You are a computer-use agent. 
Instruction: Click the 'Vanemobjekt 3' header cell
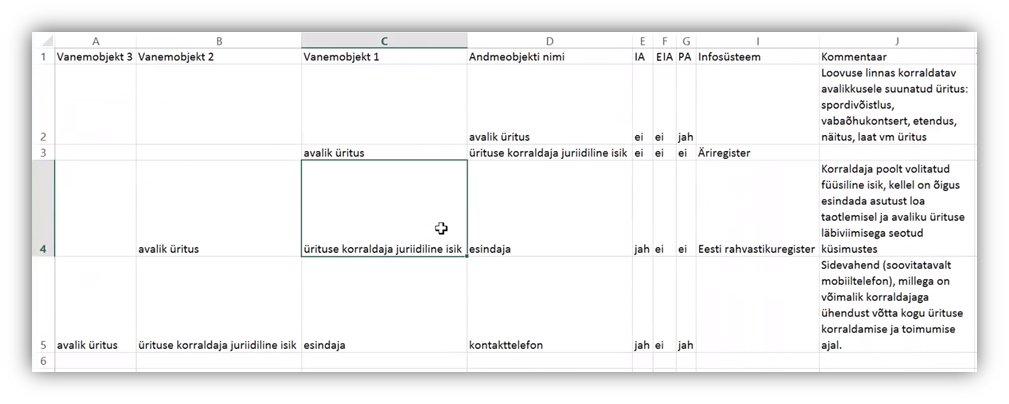click(x=95, y=57)
